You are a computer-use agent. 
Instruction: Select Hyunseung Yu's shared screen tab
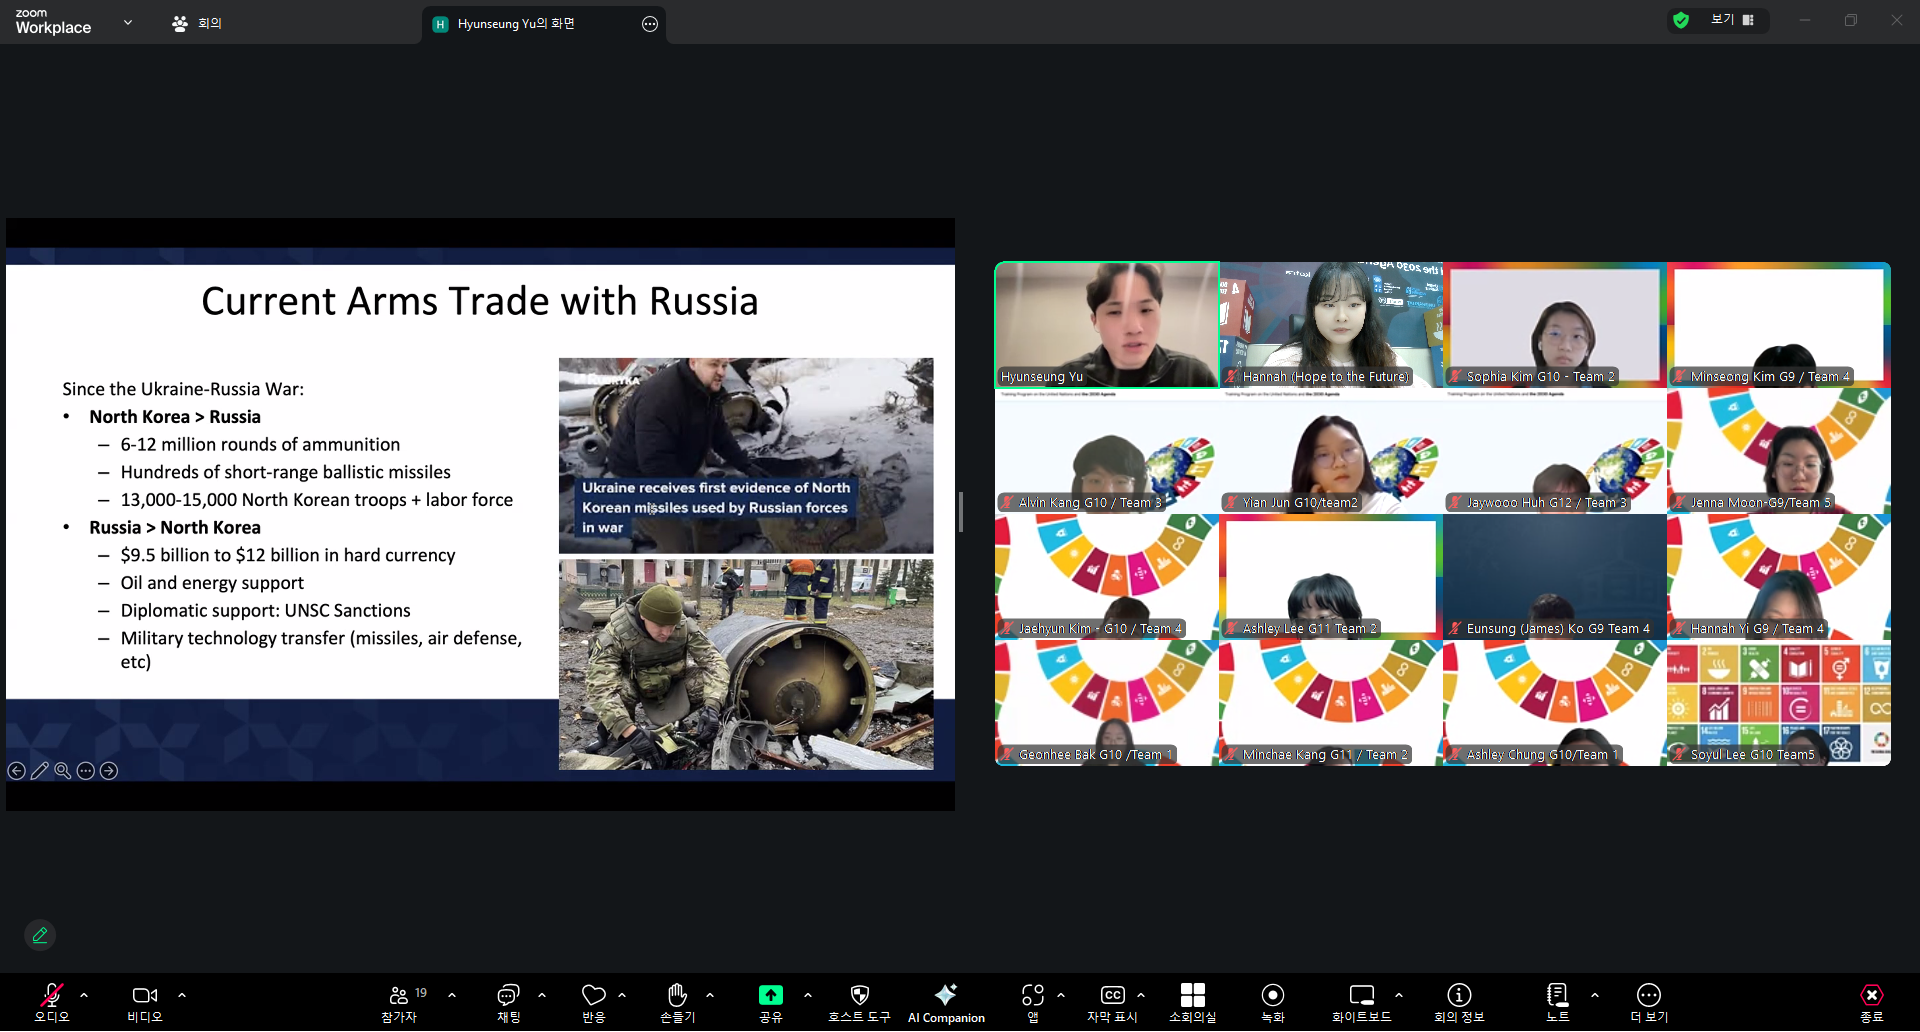pos(516,24)
